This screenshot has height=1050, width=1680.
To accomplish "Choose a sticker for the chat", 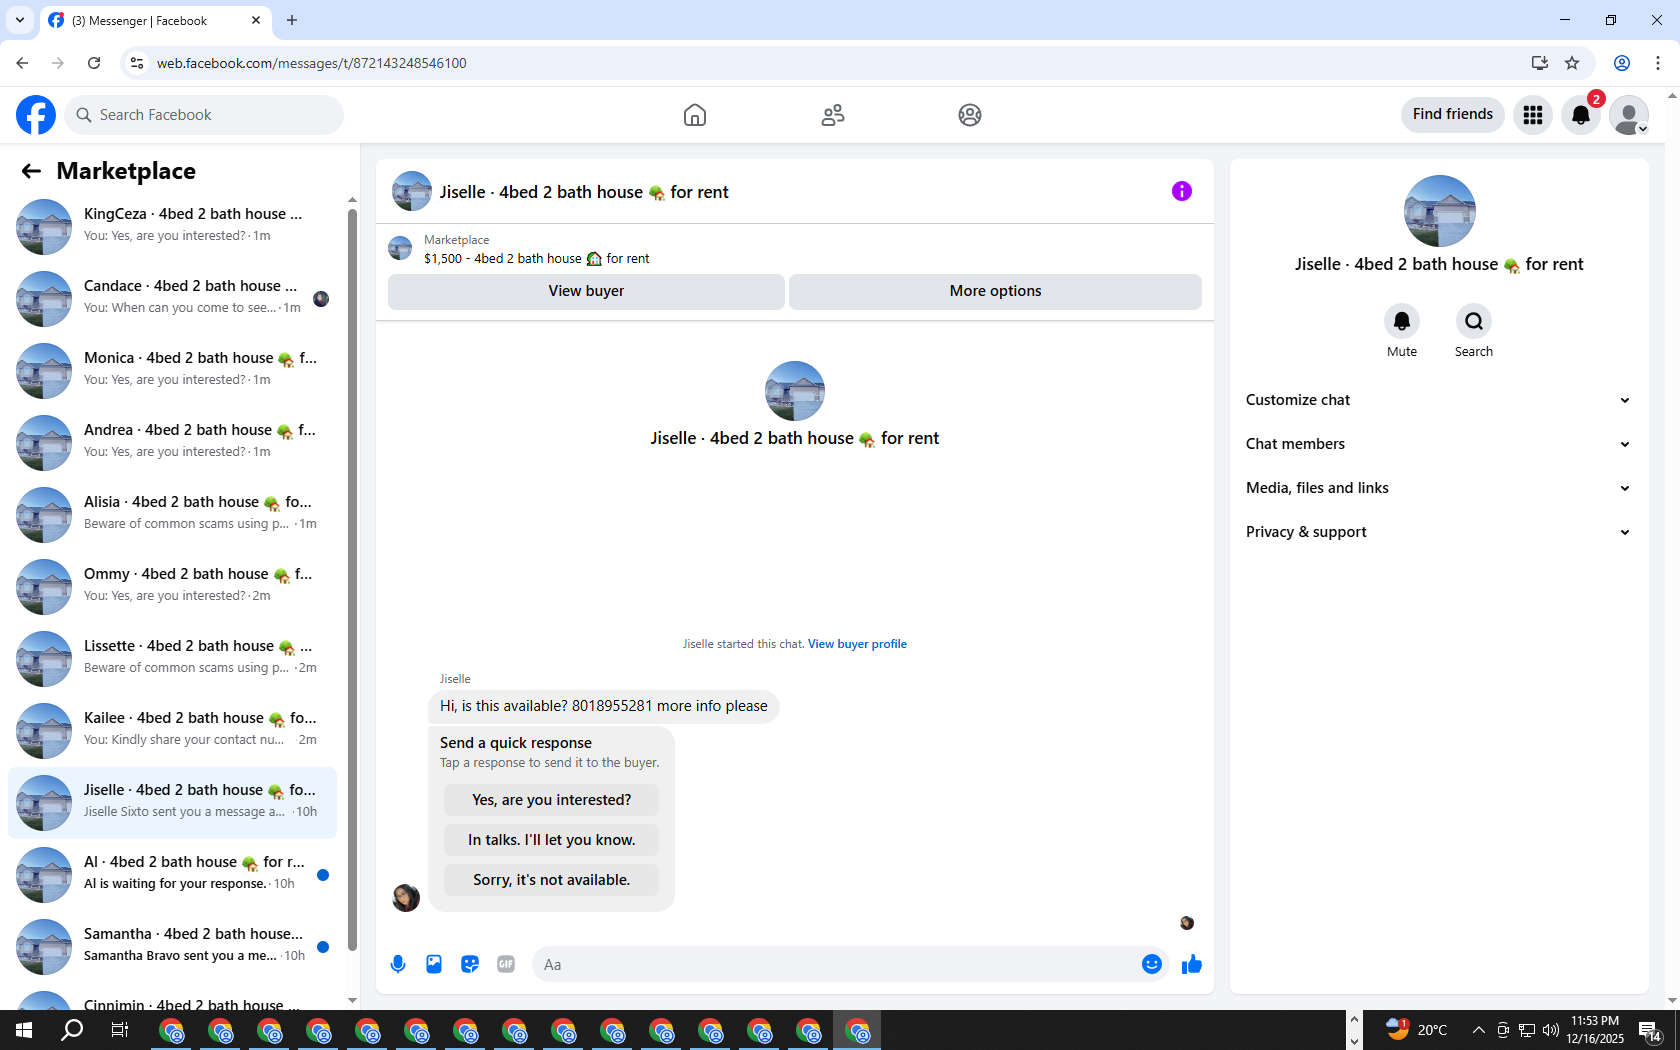I will click(470, 964).
